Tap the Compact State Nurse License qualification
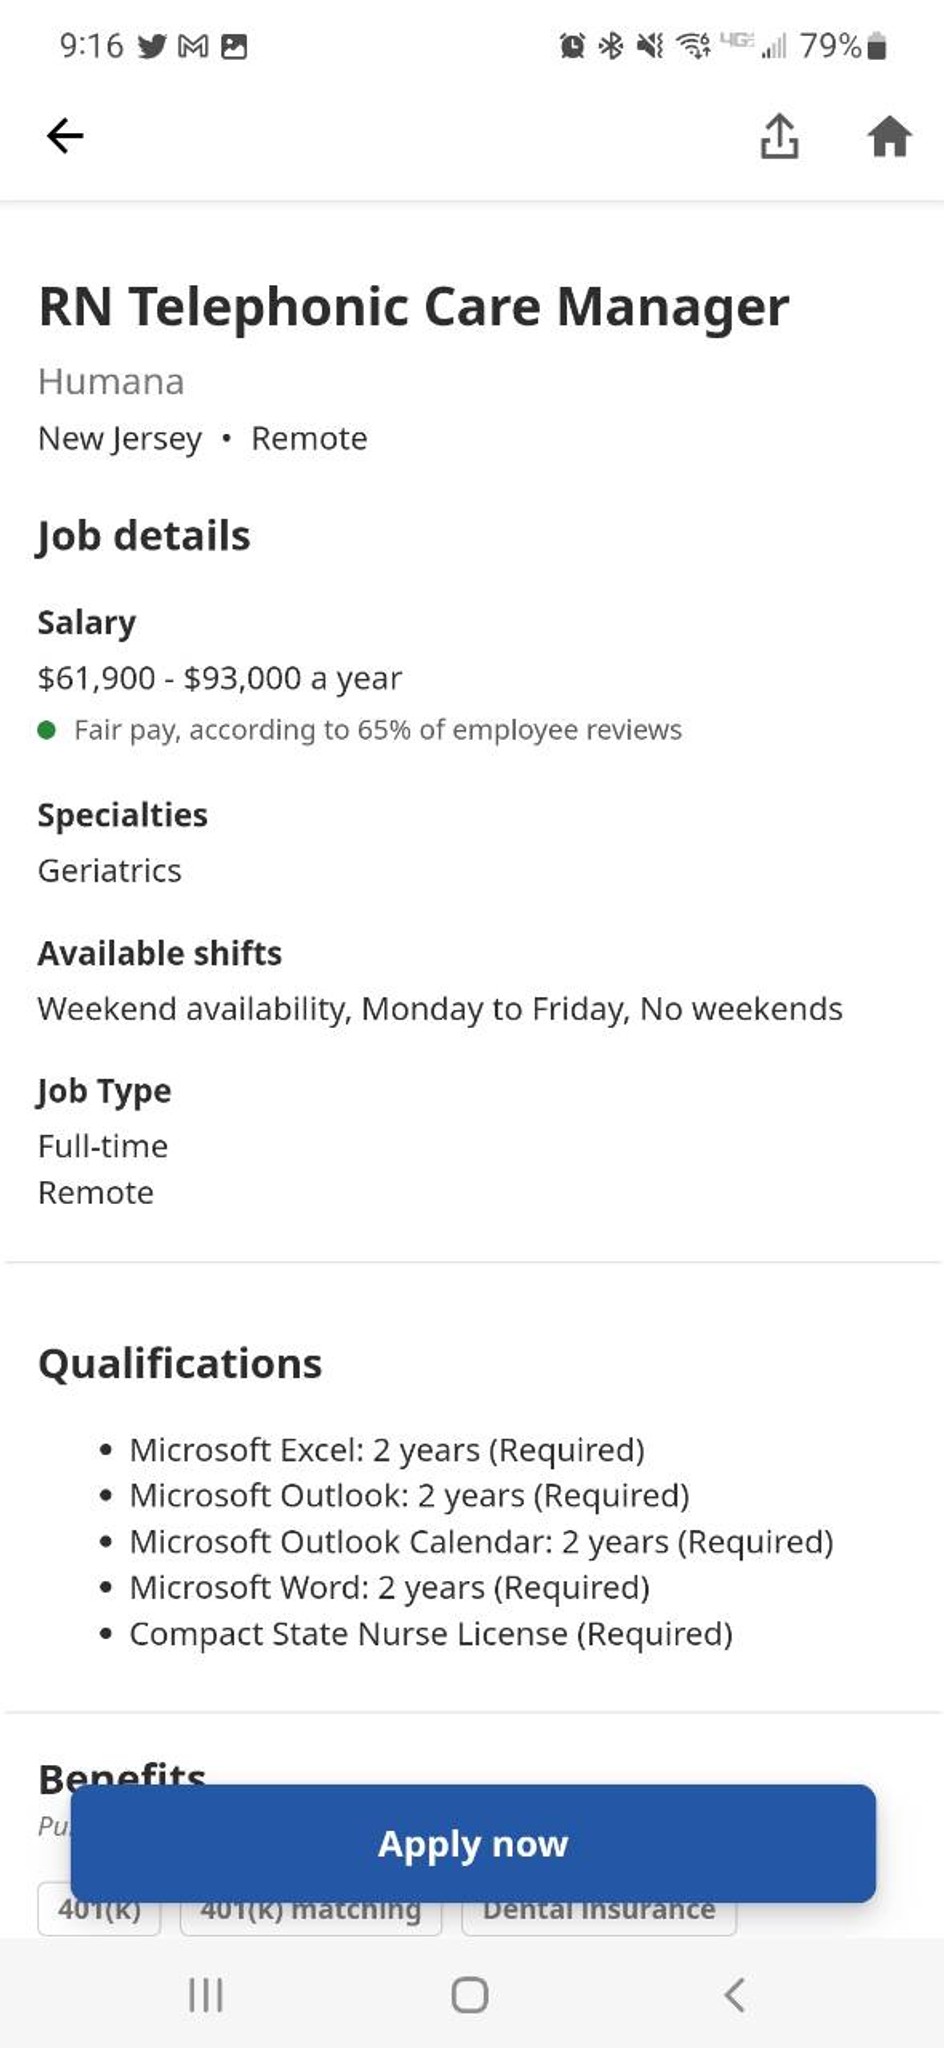The height and width of the screenshot is (2048, 944). pyautogui.click(x=431, y=1633)
